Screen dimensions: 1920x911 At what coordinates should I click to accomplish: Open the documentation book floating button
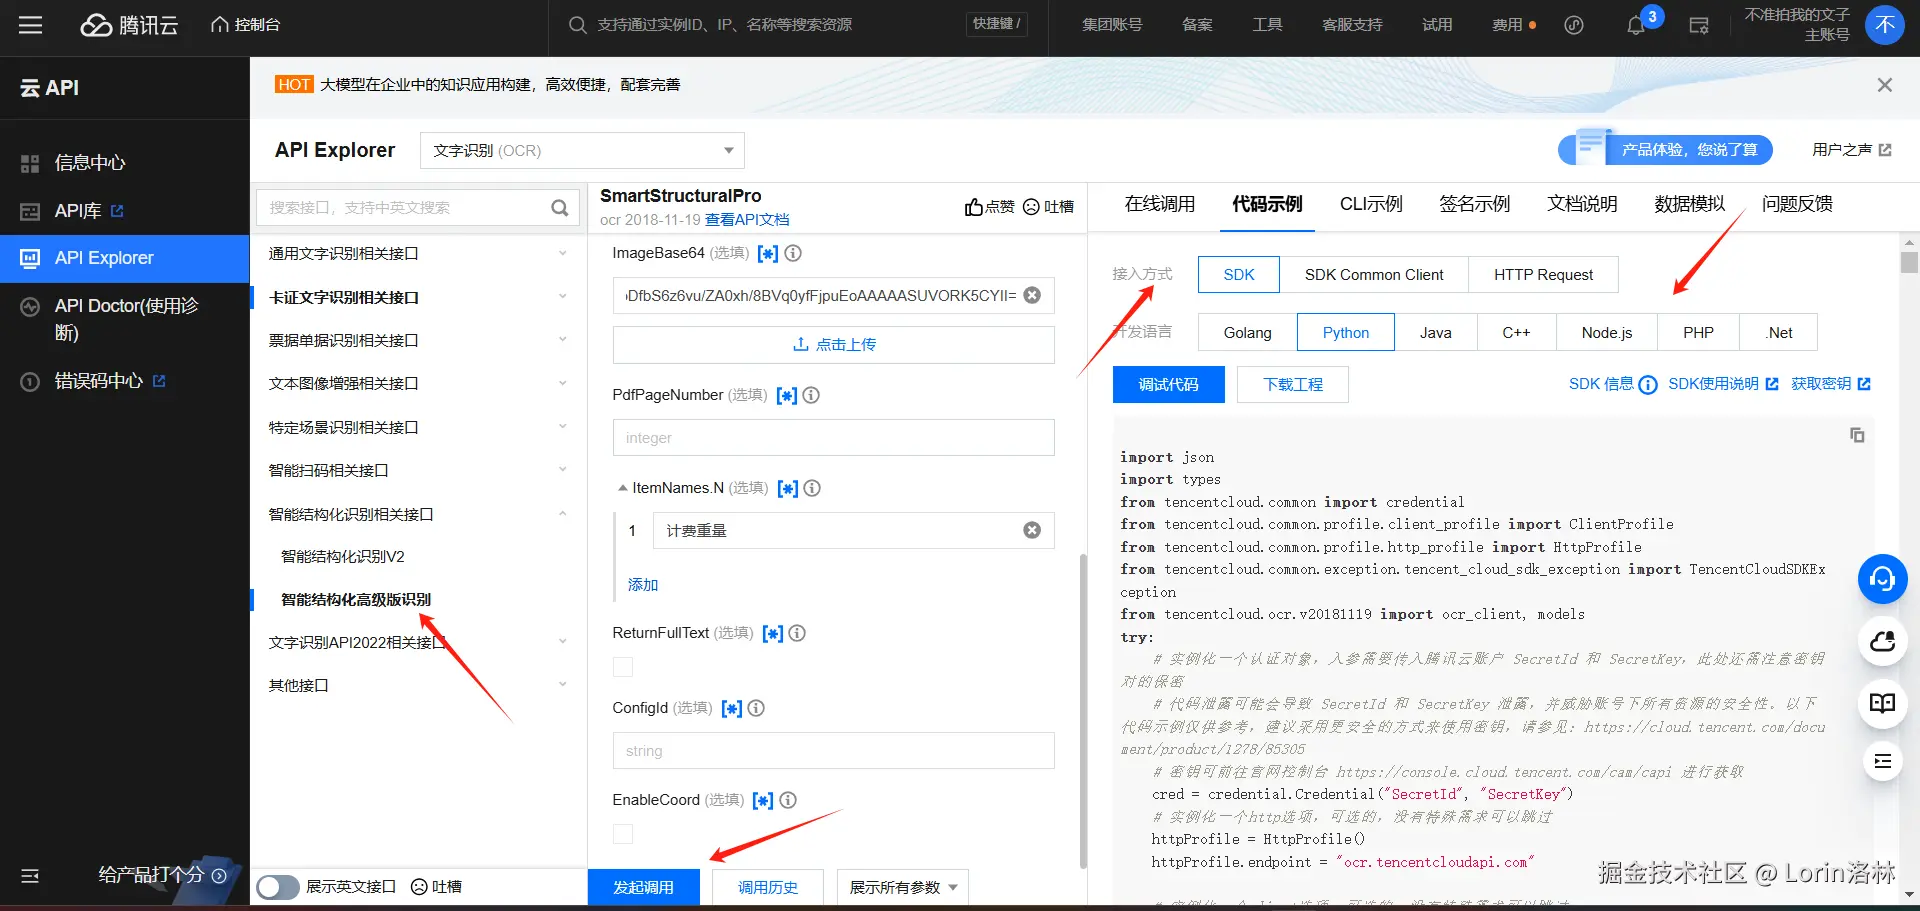[x=1883, y=703]
